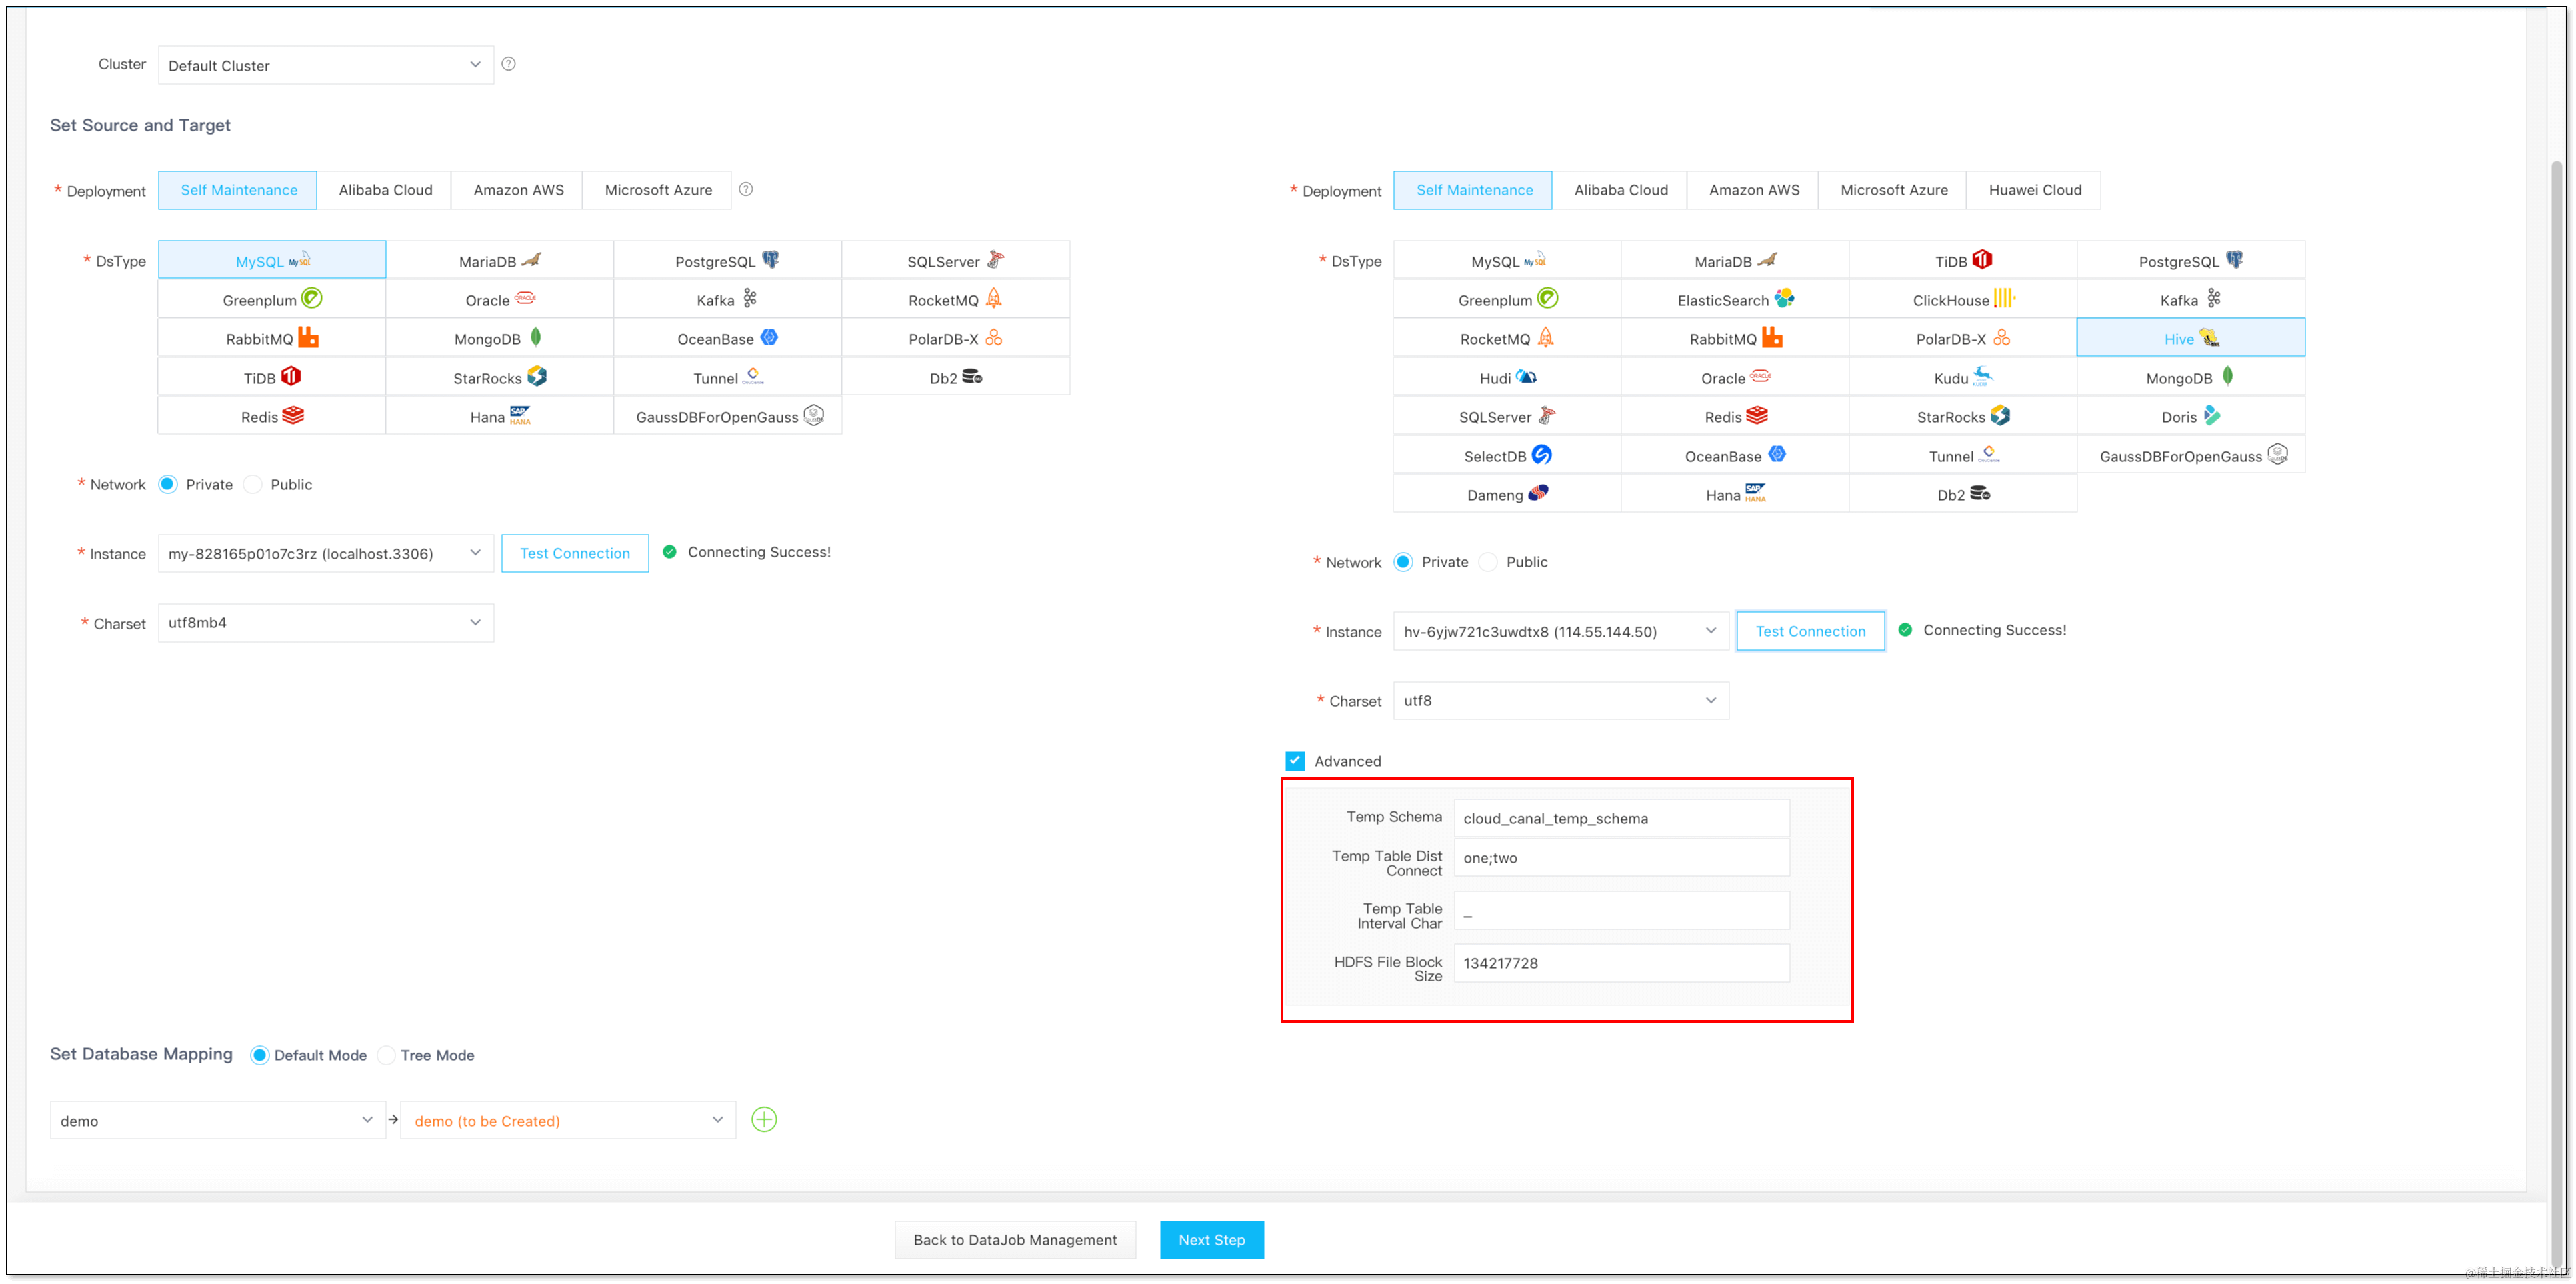Viewport: 2576px width, 1284px height.
Task: Select ClickHouse as target database type
Action: click(x=1961, y=299)
